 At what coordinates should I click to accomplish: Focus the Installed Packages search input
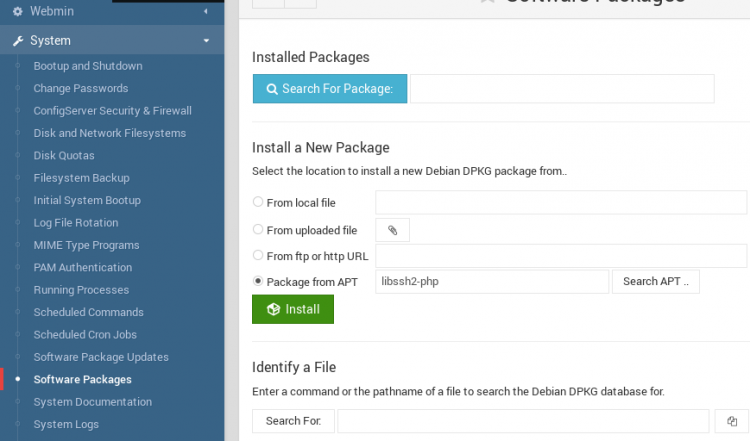tap(562, 89)
